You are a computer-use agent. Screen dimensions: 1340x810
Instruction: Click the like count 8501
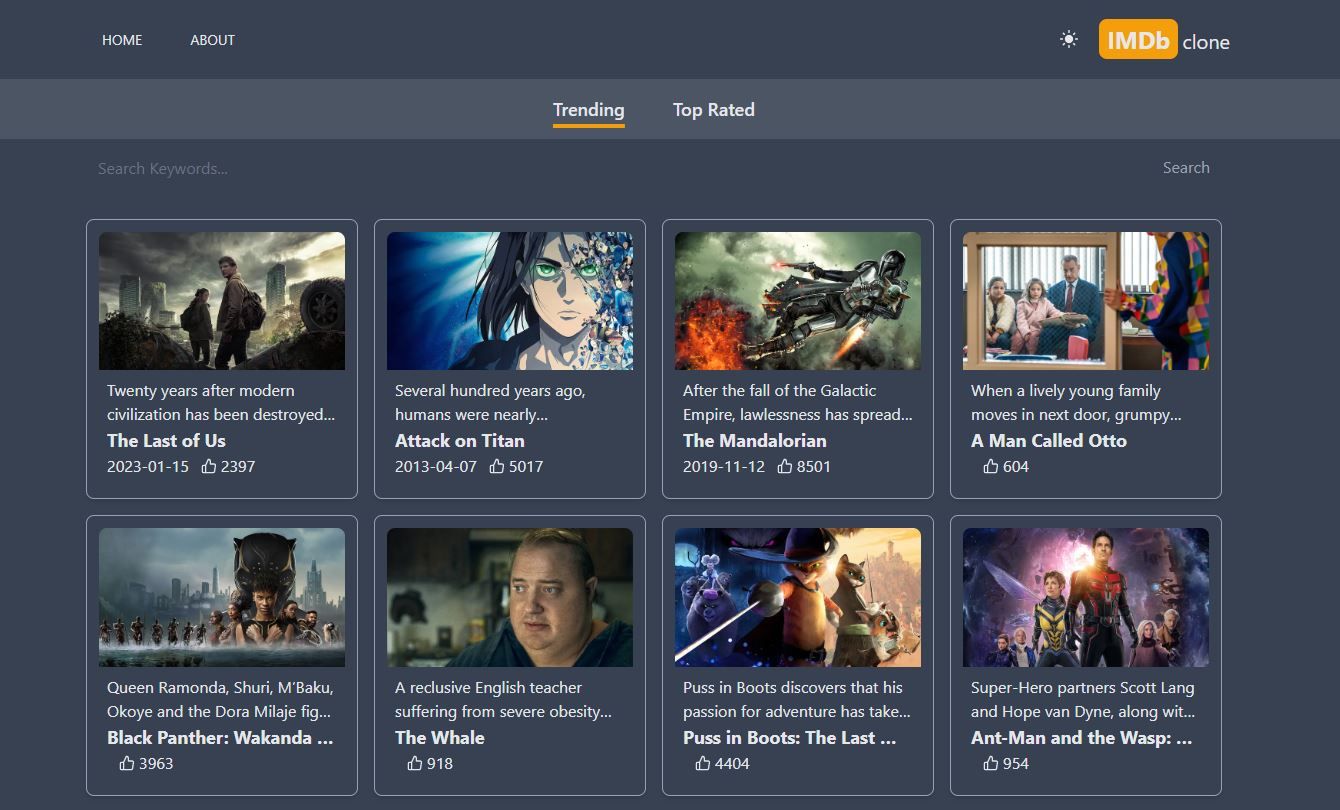click(814, 466)
